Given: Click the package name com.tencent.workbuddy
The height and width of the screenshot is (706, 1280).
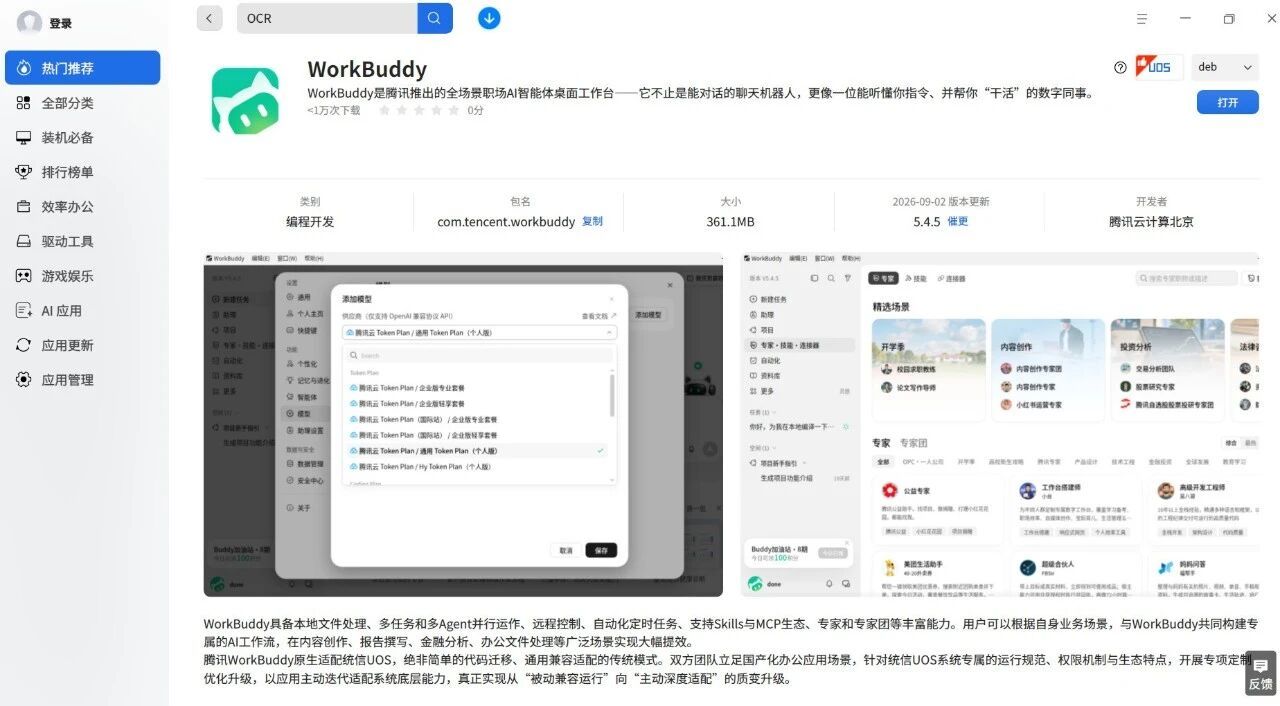Looking at the screenshot, I should point(506,222).
